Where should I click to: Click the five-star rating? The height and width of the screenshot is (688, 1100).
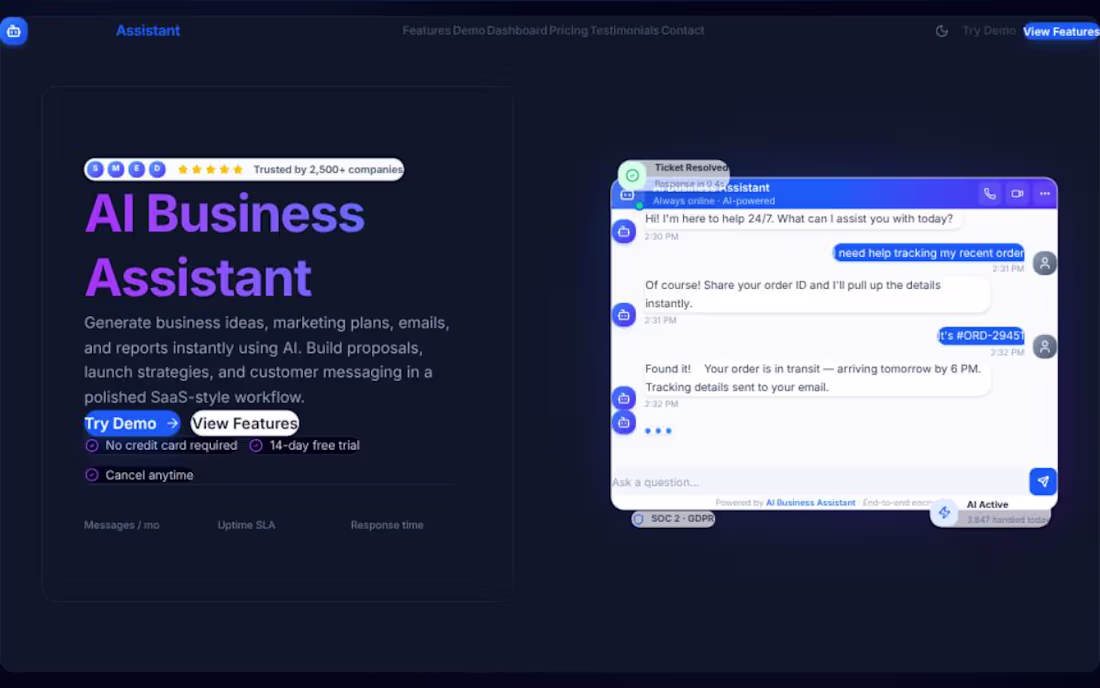pos(210,170)
